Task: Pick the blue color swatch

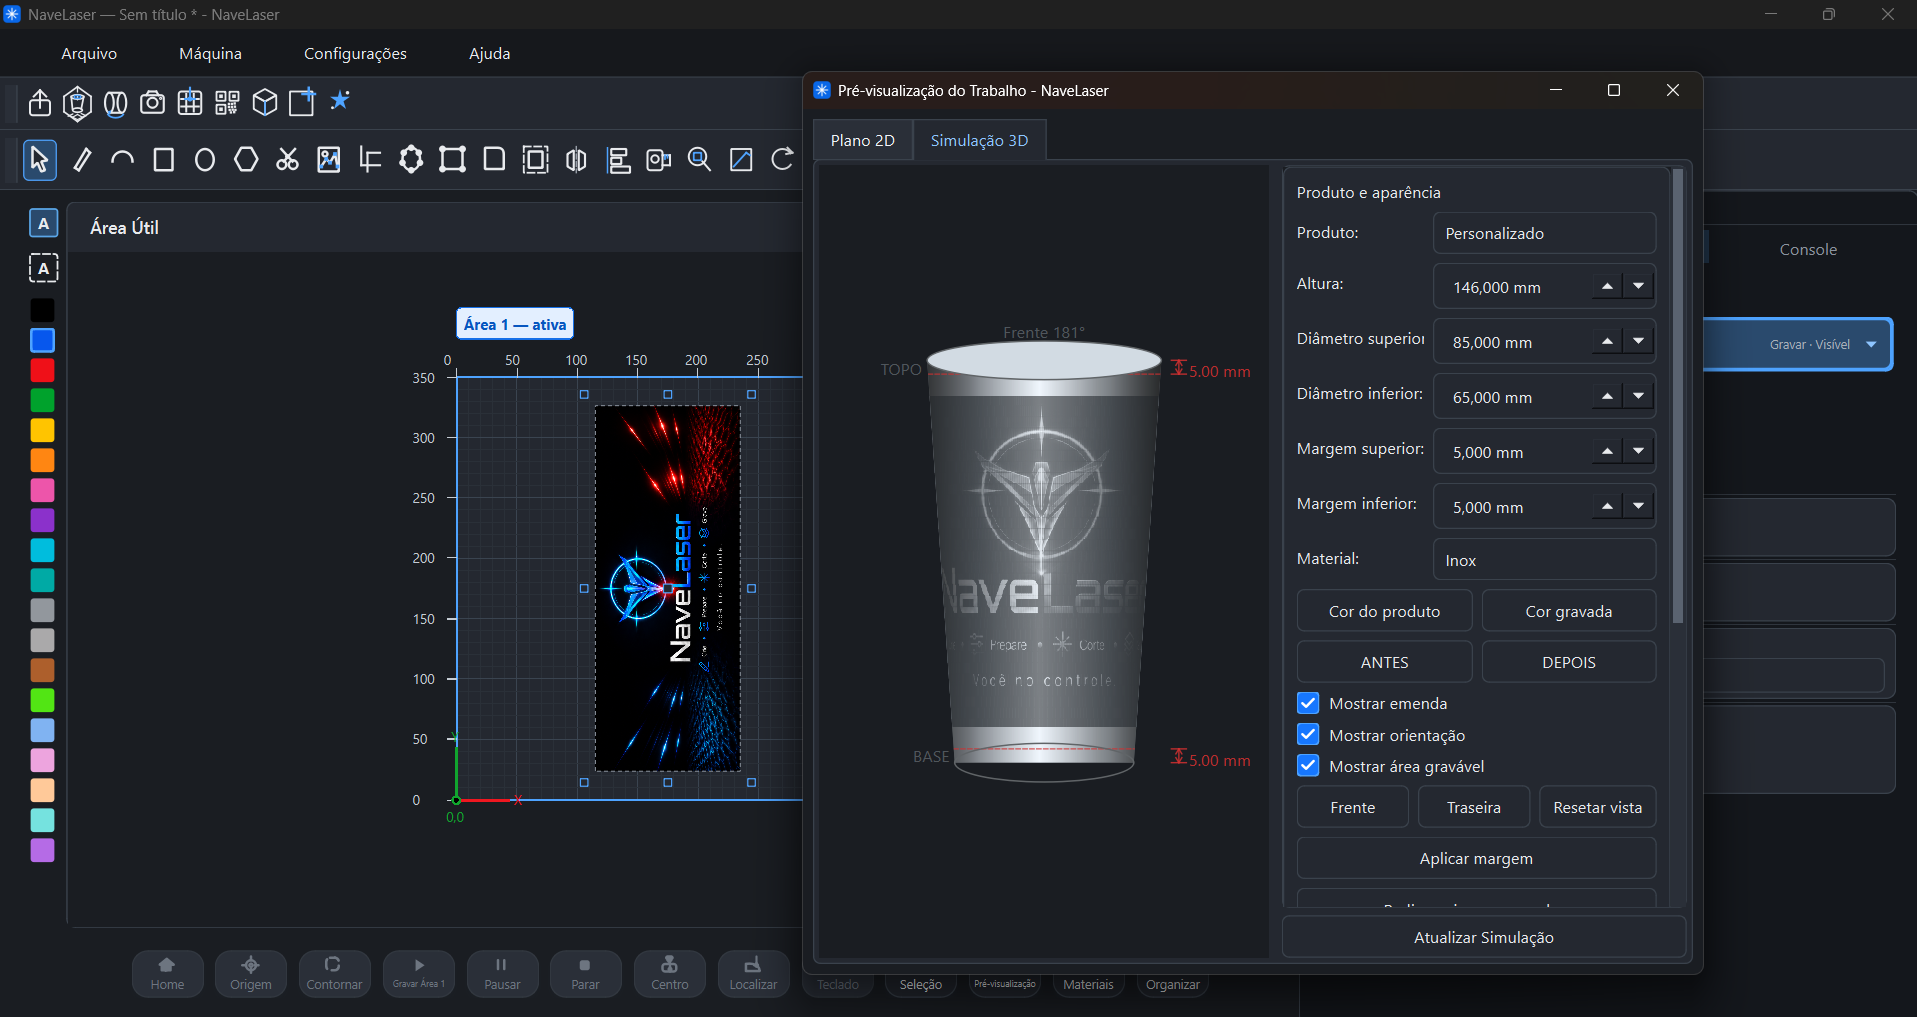Action: click(x=42, y=340)
